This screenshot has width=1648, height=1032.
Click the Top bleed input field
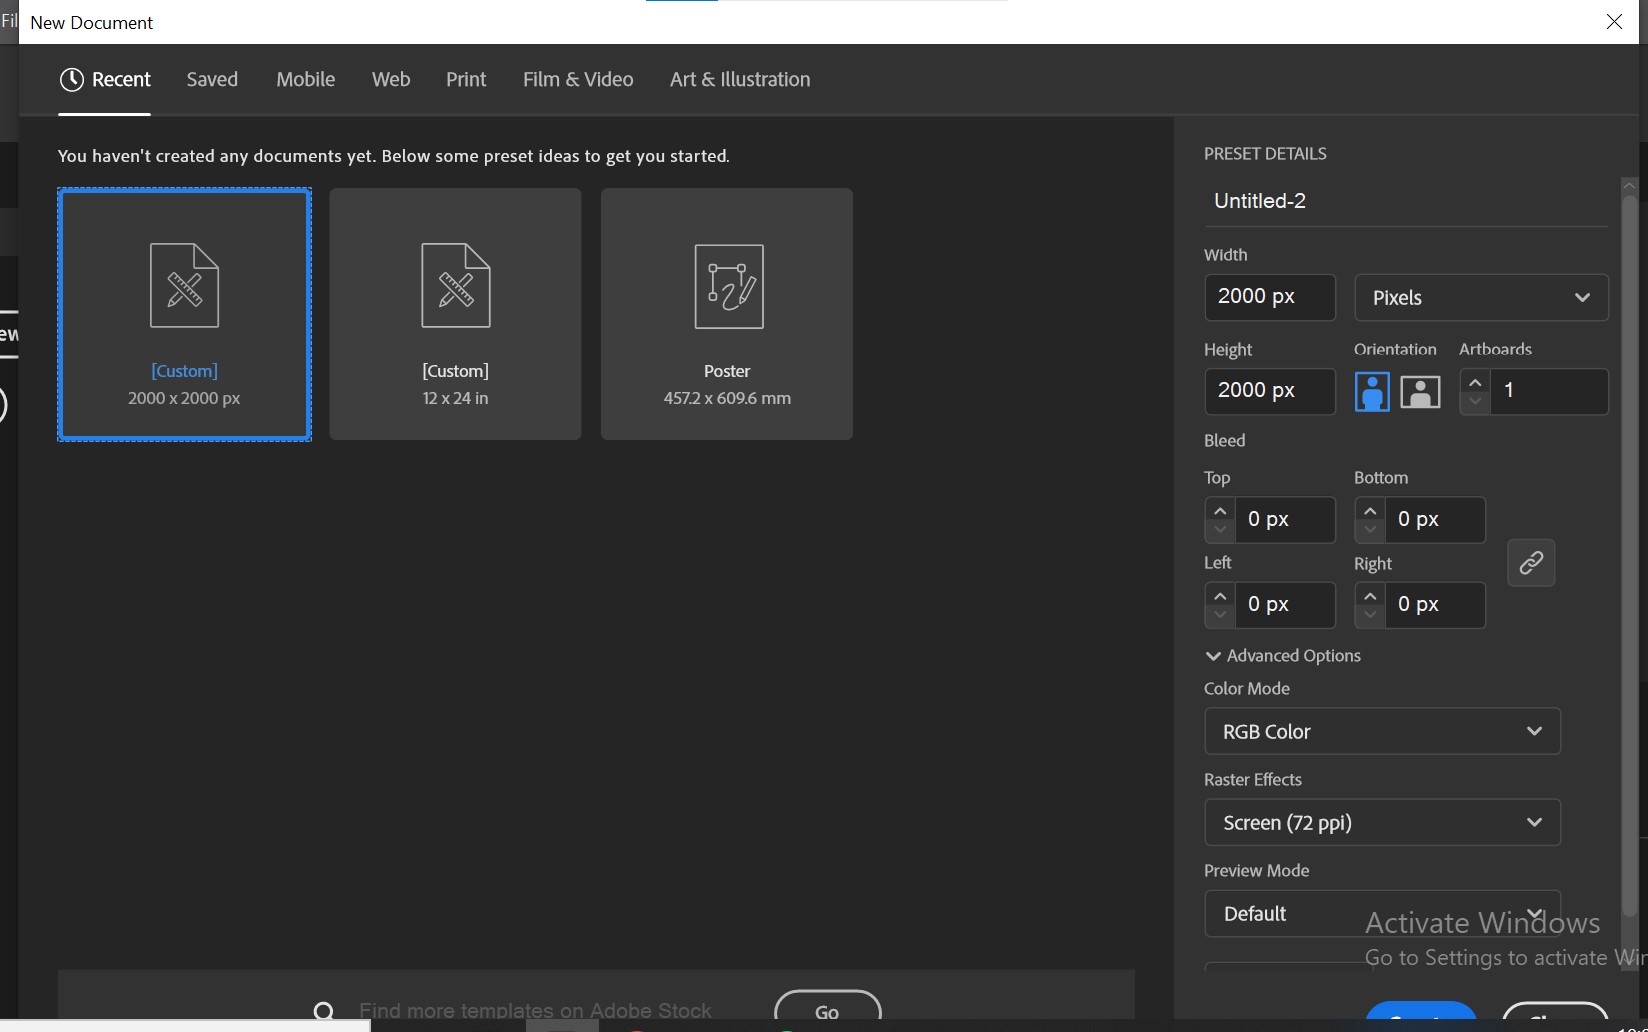1285,520
